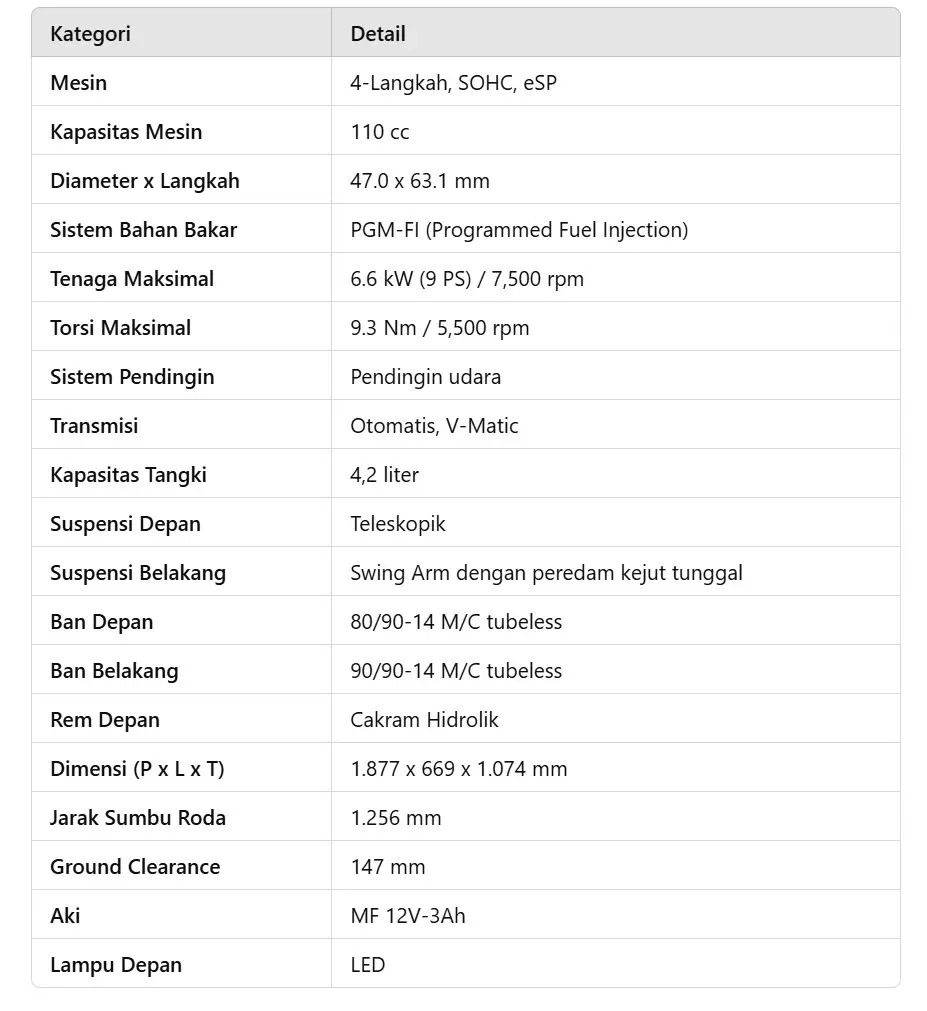Click the Kategori column header
Image resolution: width=927 pixels, height=1011 pixels.
90,34
